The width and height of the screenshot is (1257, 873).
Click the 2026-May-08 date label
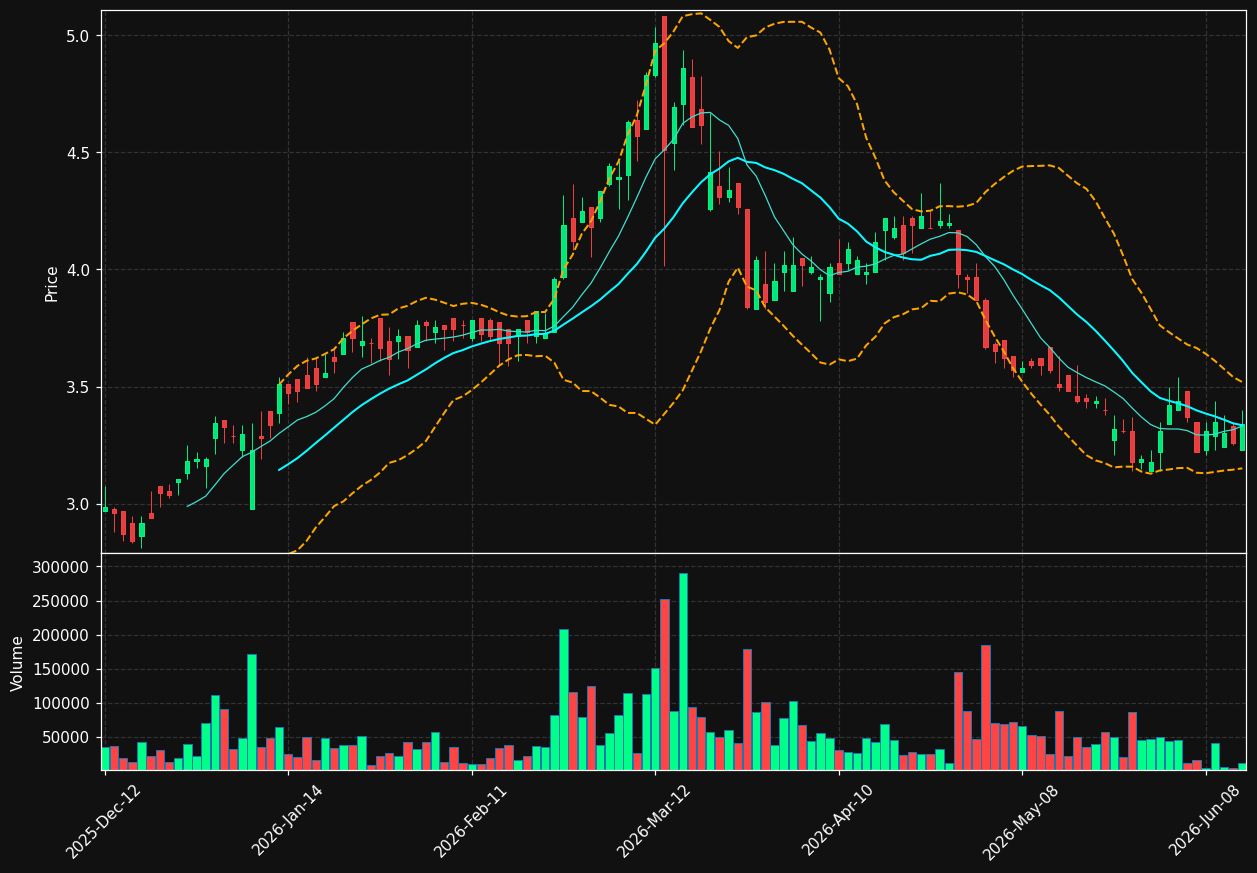point(1021,822)
